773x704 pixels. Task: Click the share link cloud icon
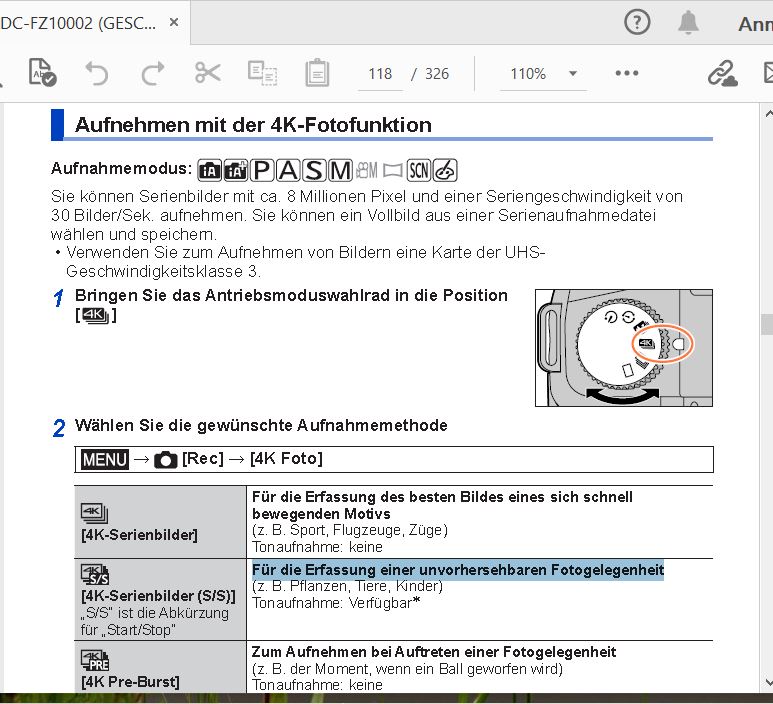pyautogui.click(x=722, y=73)
